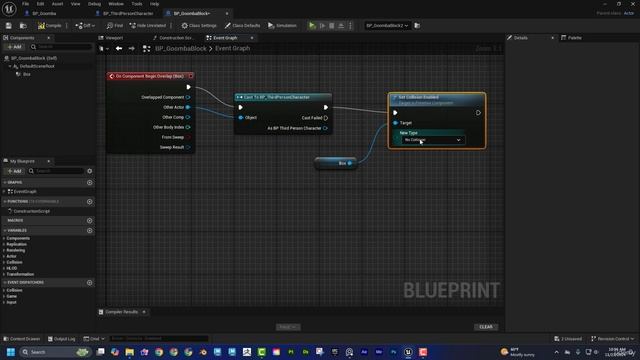Viewport: 640px width, 360px height.
Task: Click the CLEAR button in Compiler Results
Action: coord(486,327)
